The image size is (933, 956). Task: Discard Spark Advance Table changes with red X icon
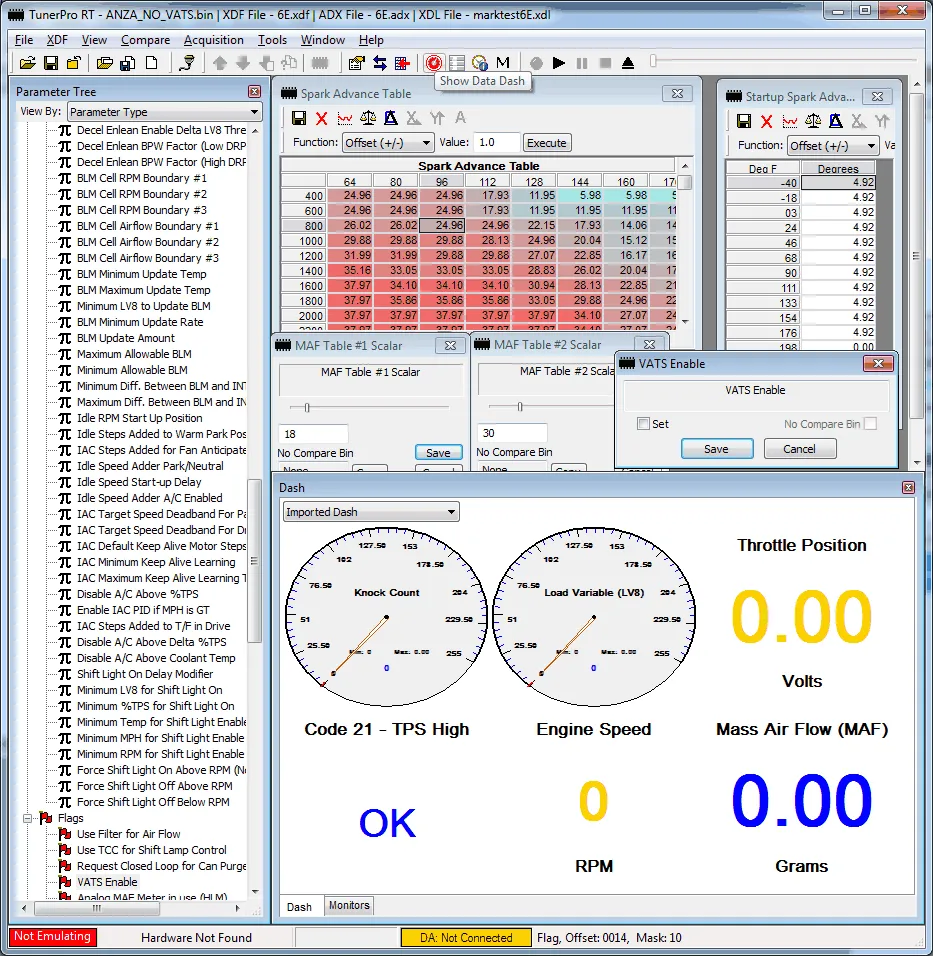point(321,117)
